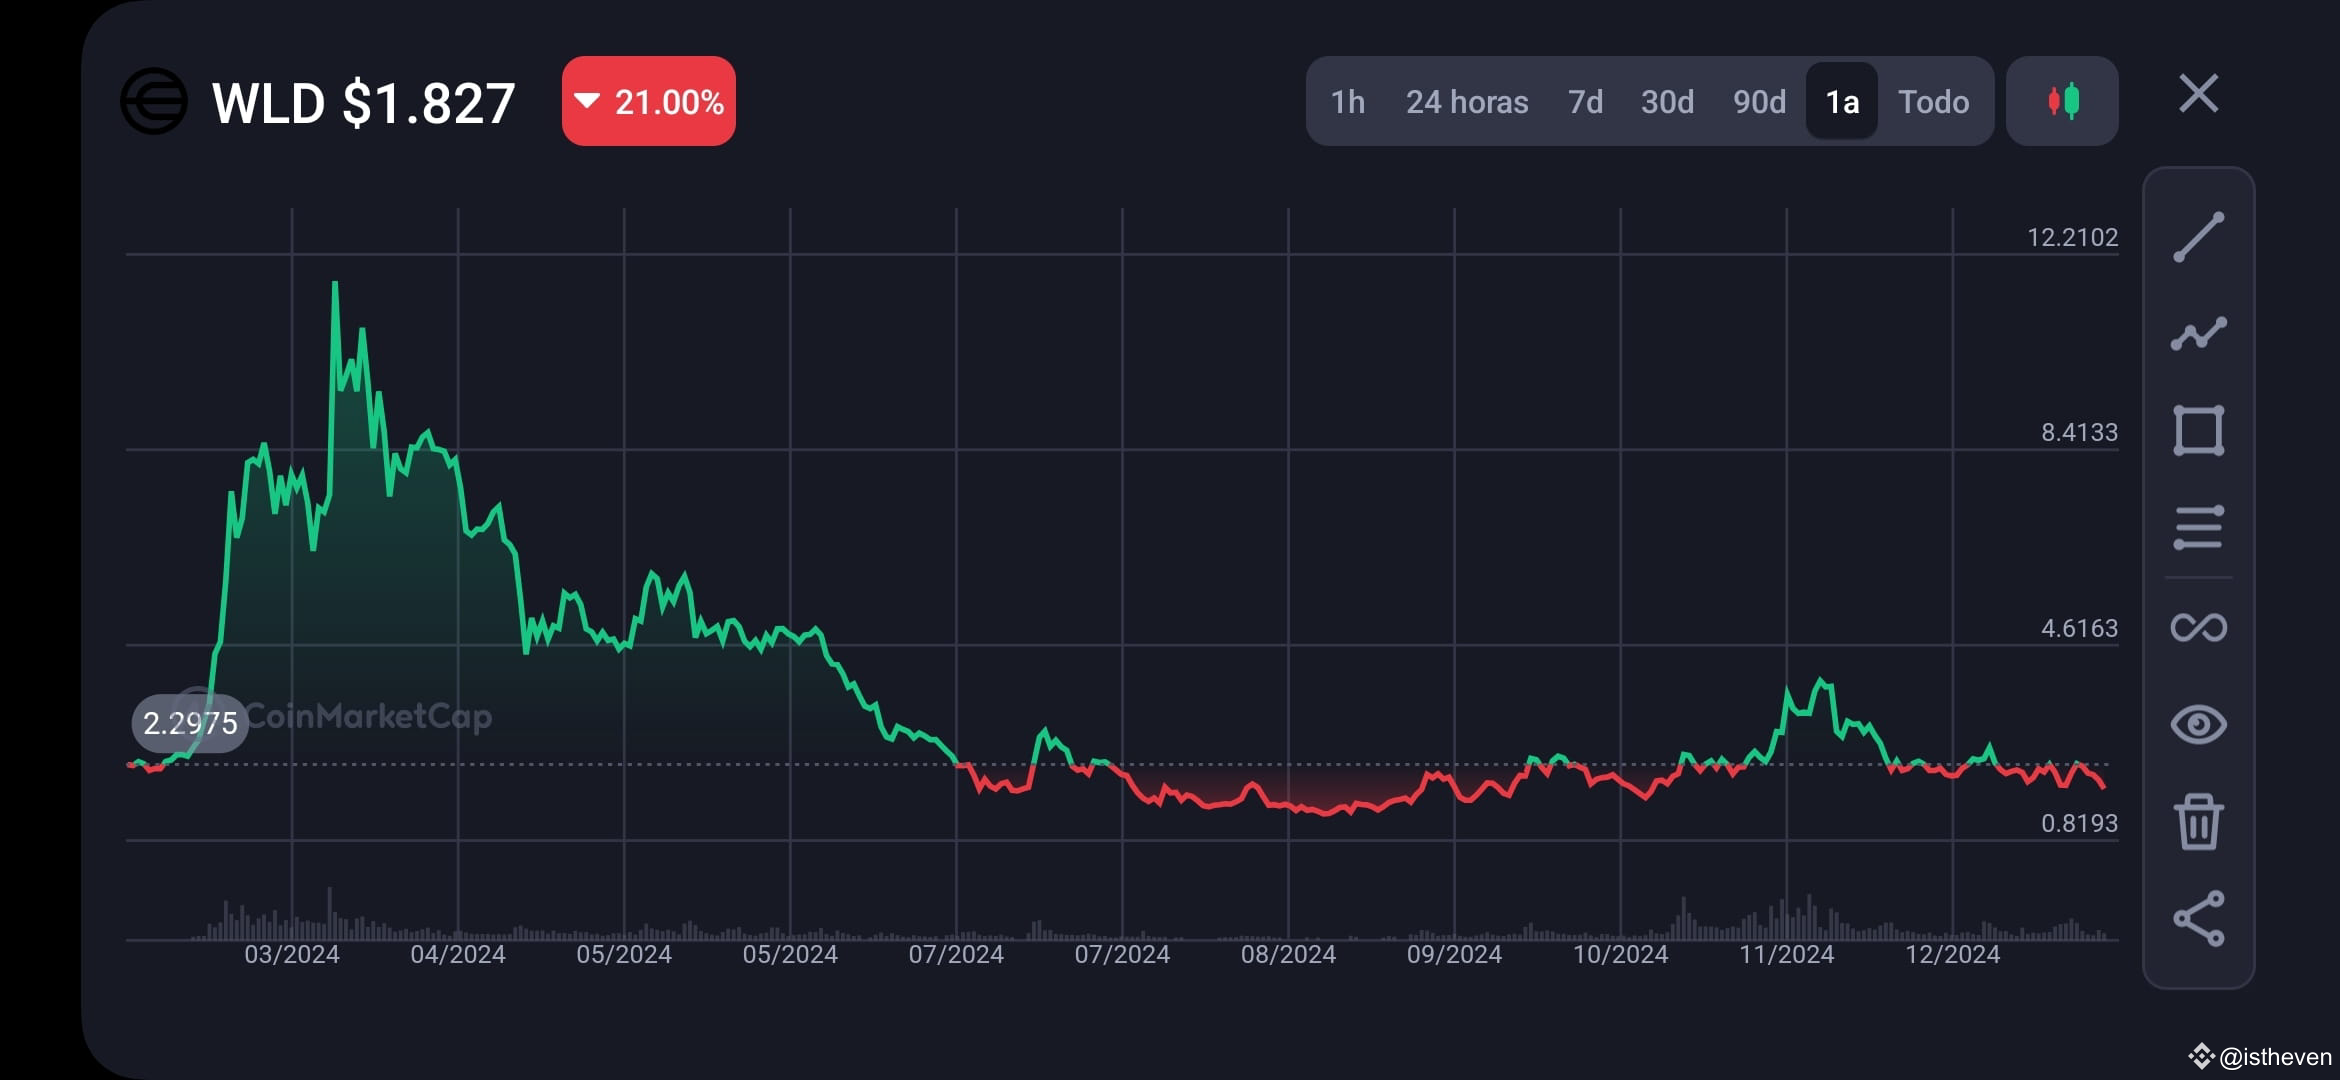Image resolution: width=2340 pixels, height=1080 pixels.
Task: Tap the 09/2024 date axis label
Action: pyautogui.click(x=1454, y=955)
